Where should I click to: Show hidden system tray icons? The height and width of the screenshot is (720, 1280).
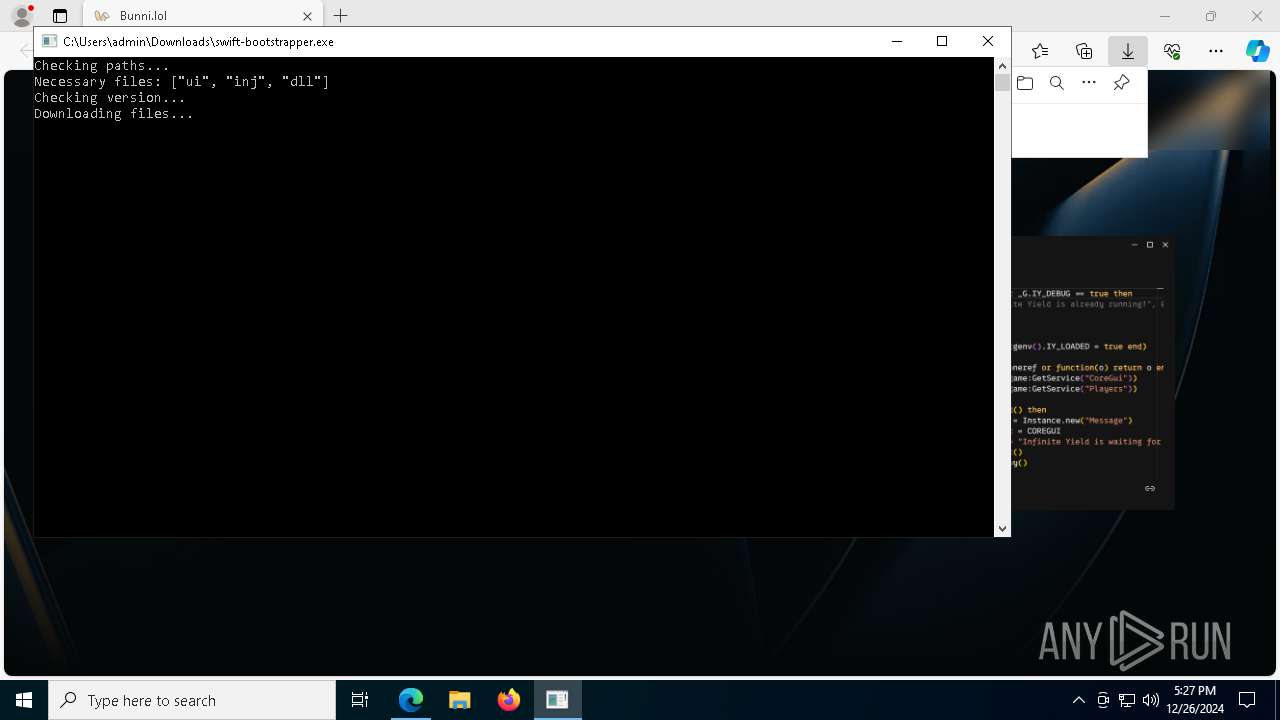pos(1078,700)
